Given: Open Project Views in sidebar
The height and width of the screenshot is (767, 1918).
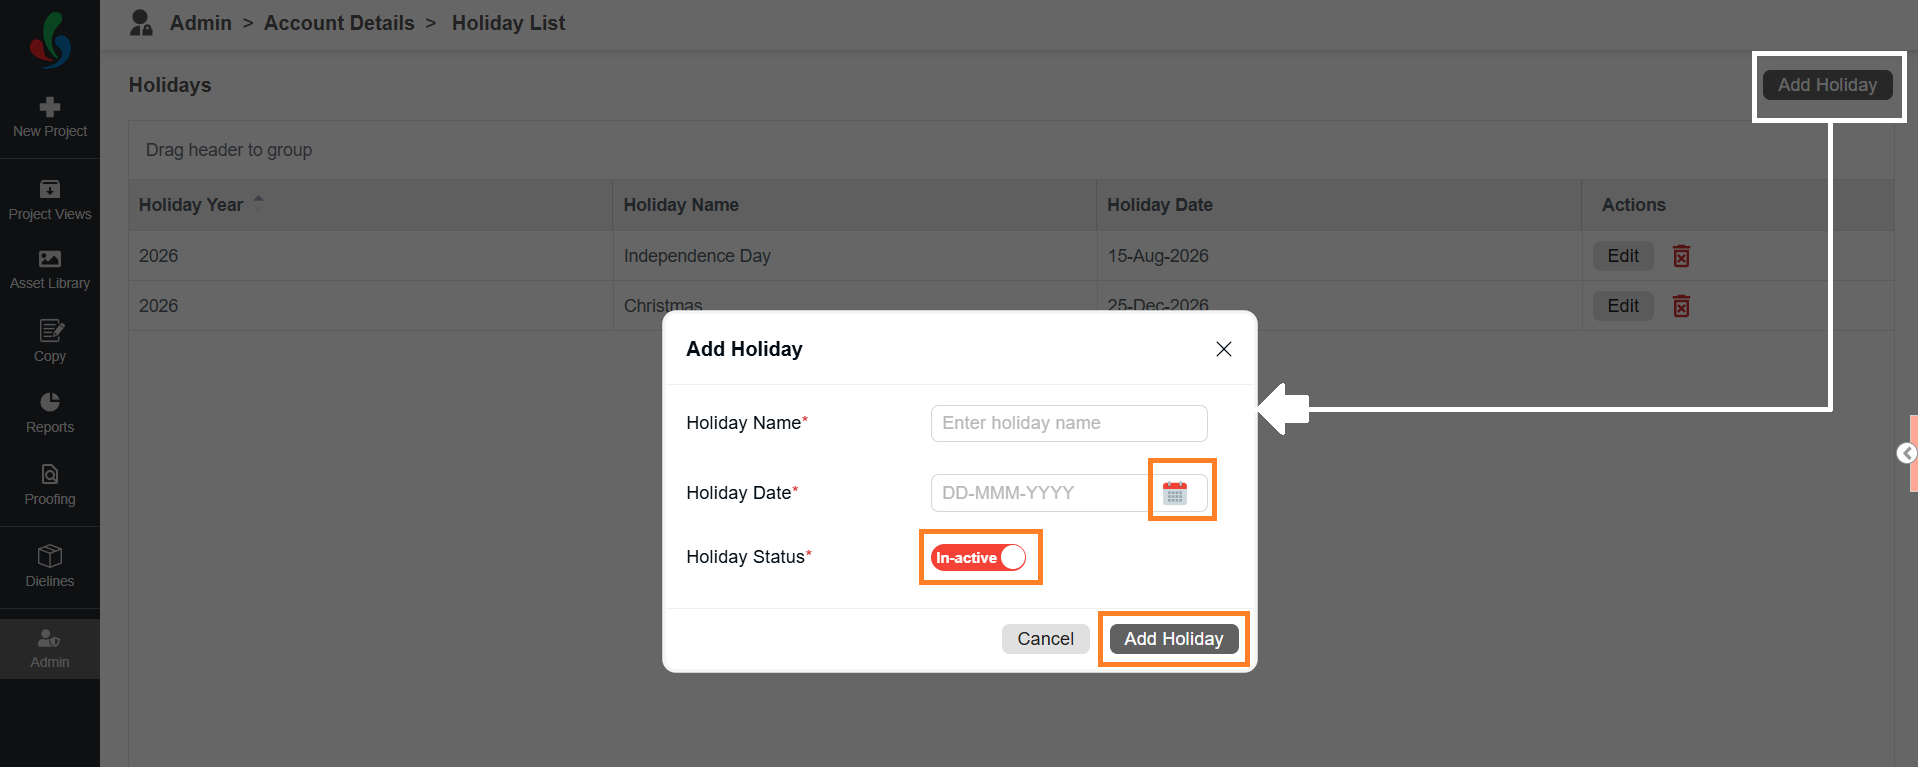Looking at the screenshot, I should pos(50,200).
